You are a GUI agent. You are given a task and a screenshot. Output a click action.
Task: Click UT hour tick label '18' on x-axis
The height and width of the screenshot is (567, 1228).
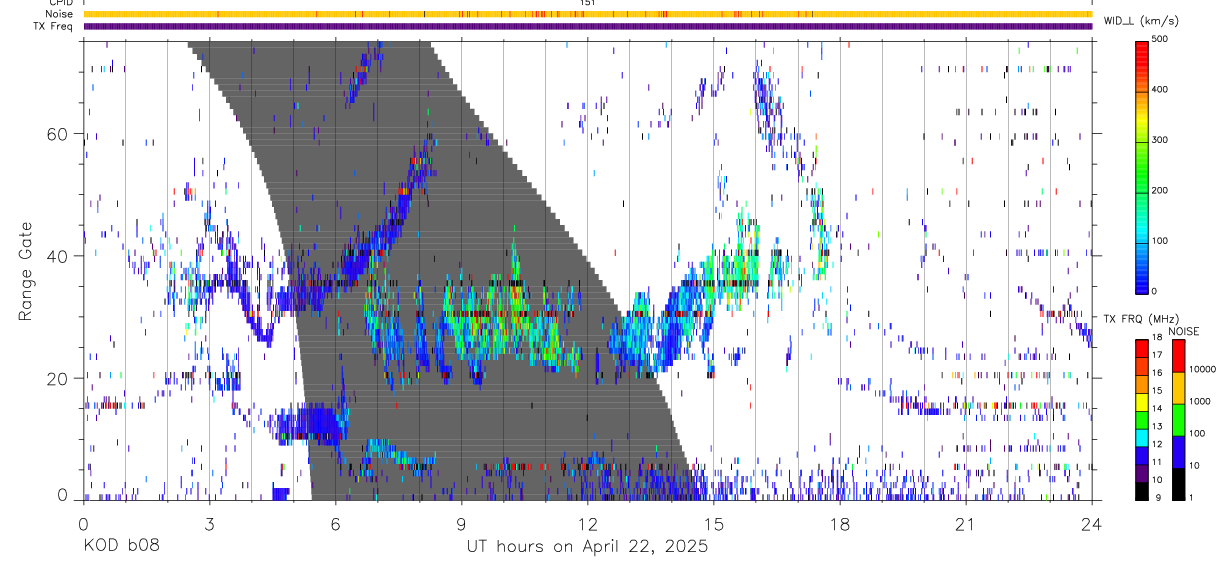[839, 523]
